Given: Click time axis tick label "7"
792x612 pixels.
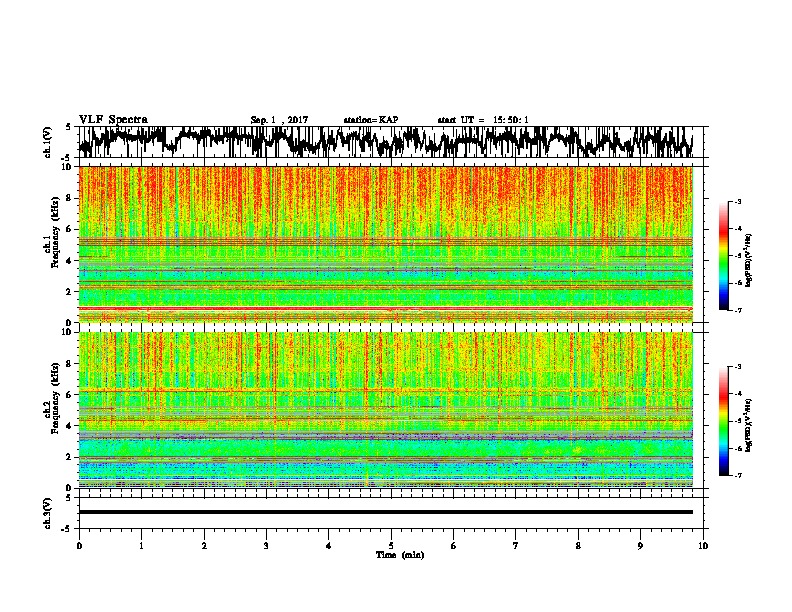Looking at the screenshot, I should pyautogui.click(x=516, y=546).
